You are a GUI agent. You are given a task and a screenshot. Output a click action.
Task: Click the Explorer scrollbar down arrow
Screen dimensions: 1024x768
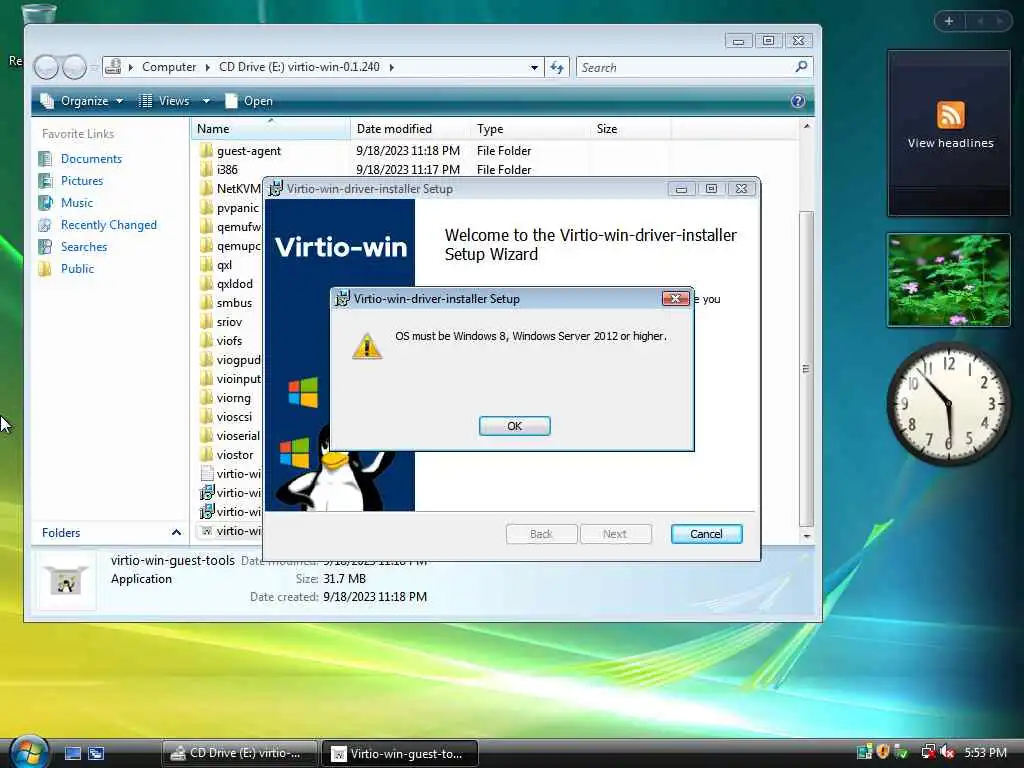807,536
